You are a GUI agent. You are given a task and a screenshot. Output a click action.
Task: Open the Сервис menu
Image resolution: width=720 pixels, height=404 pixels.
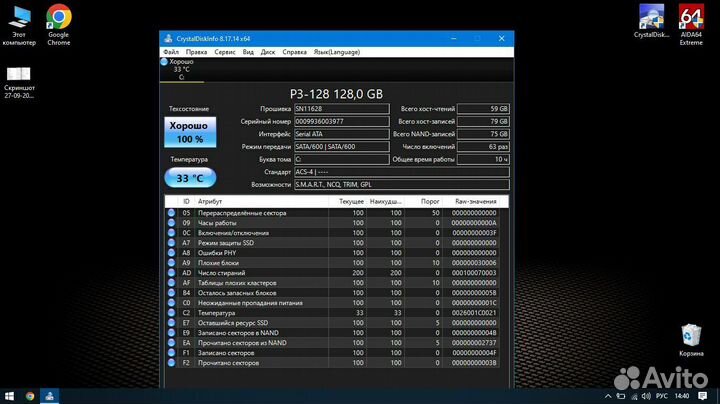pyautogui.click(x=225, y=52)
